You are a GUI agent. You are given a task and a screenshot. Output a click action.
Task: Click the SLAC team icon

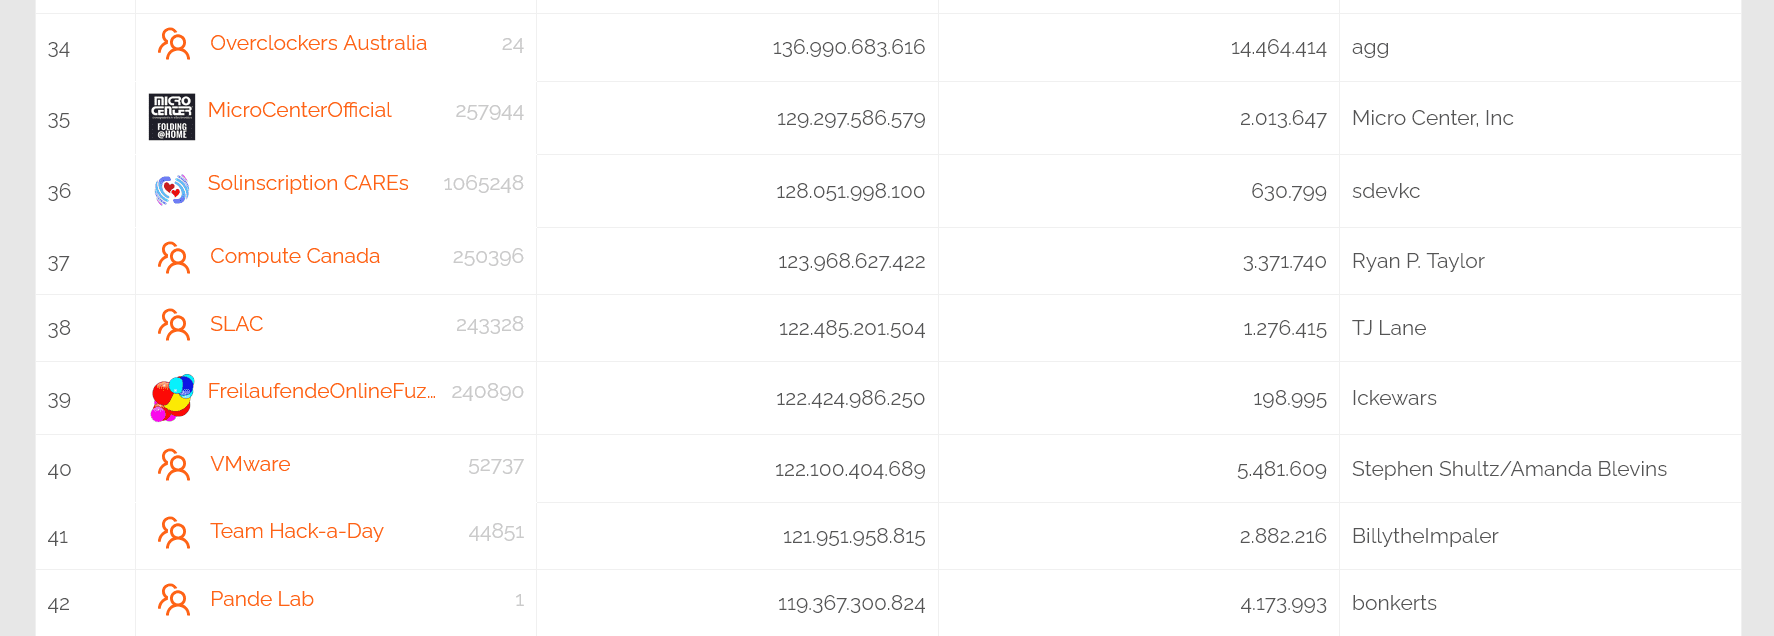click(173, 325)
